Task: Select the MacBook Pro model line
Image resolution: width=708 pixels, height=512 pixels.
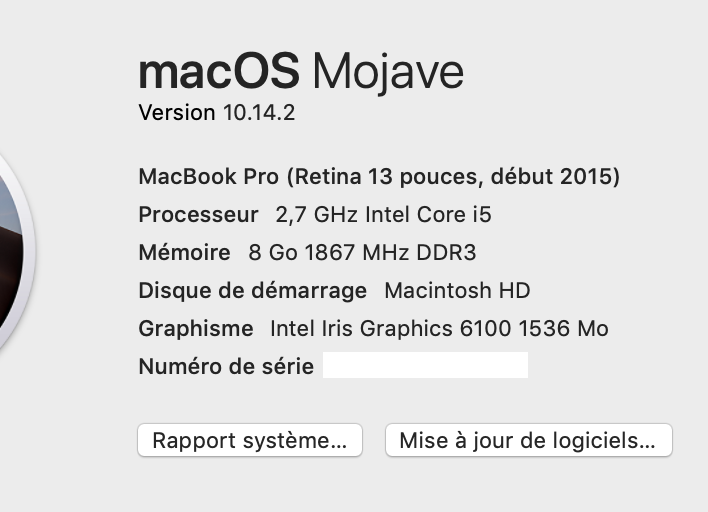Action: click(378, 177)
